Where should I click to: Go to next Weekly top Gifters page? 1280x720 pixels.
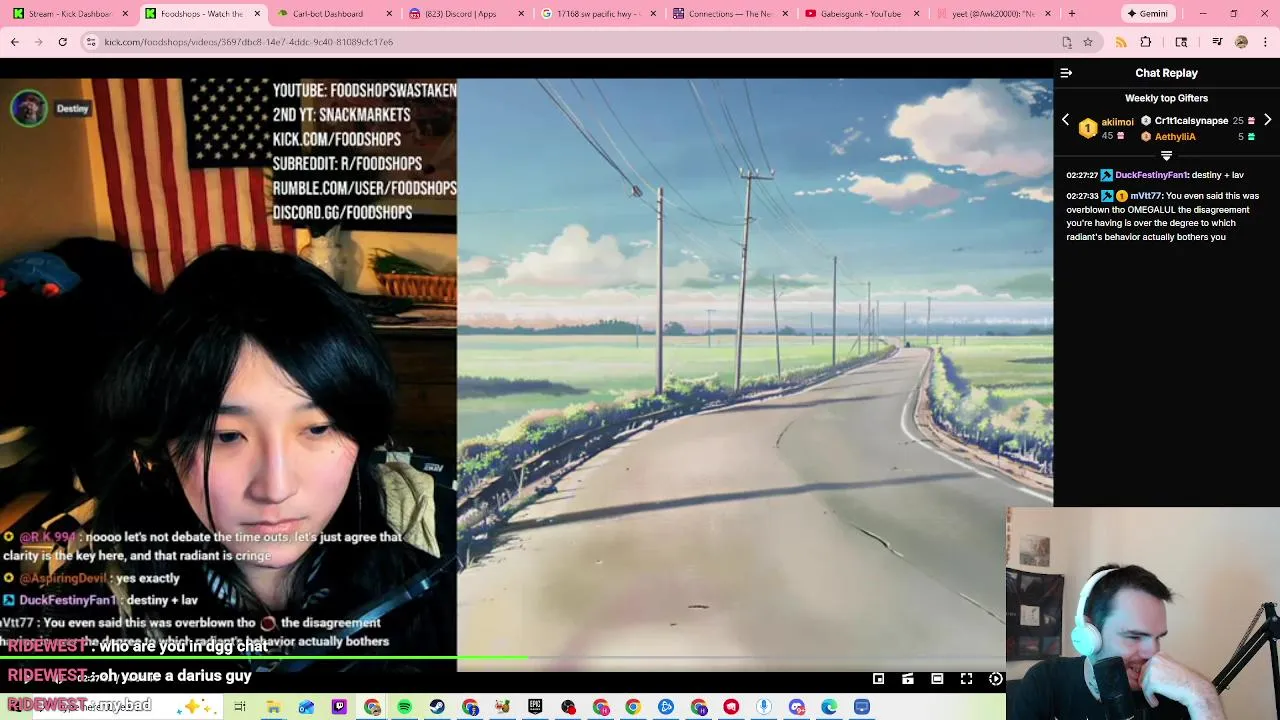click(x=1267, y=120)
